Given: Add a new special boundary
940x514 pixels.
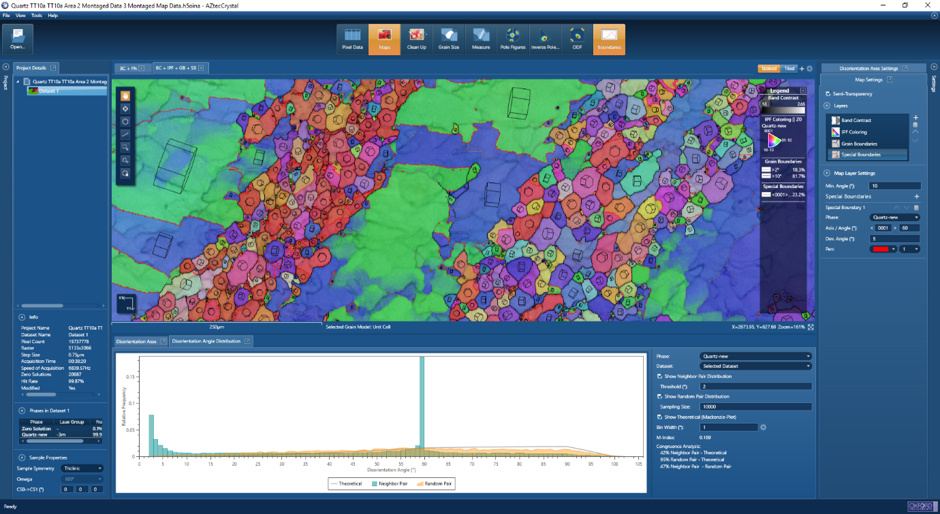Looking at the screenshot, I should coord(916,196).
